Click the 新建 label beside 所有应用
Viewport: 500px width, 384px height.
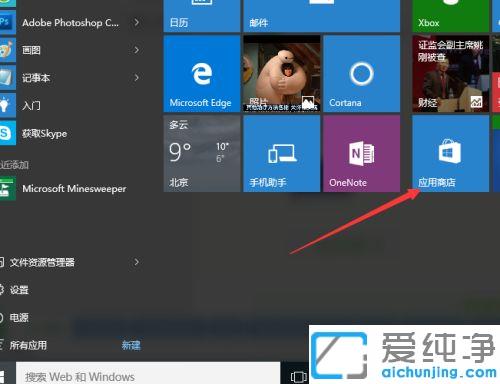[131, 345]
